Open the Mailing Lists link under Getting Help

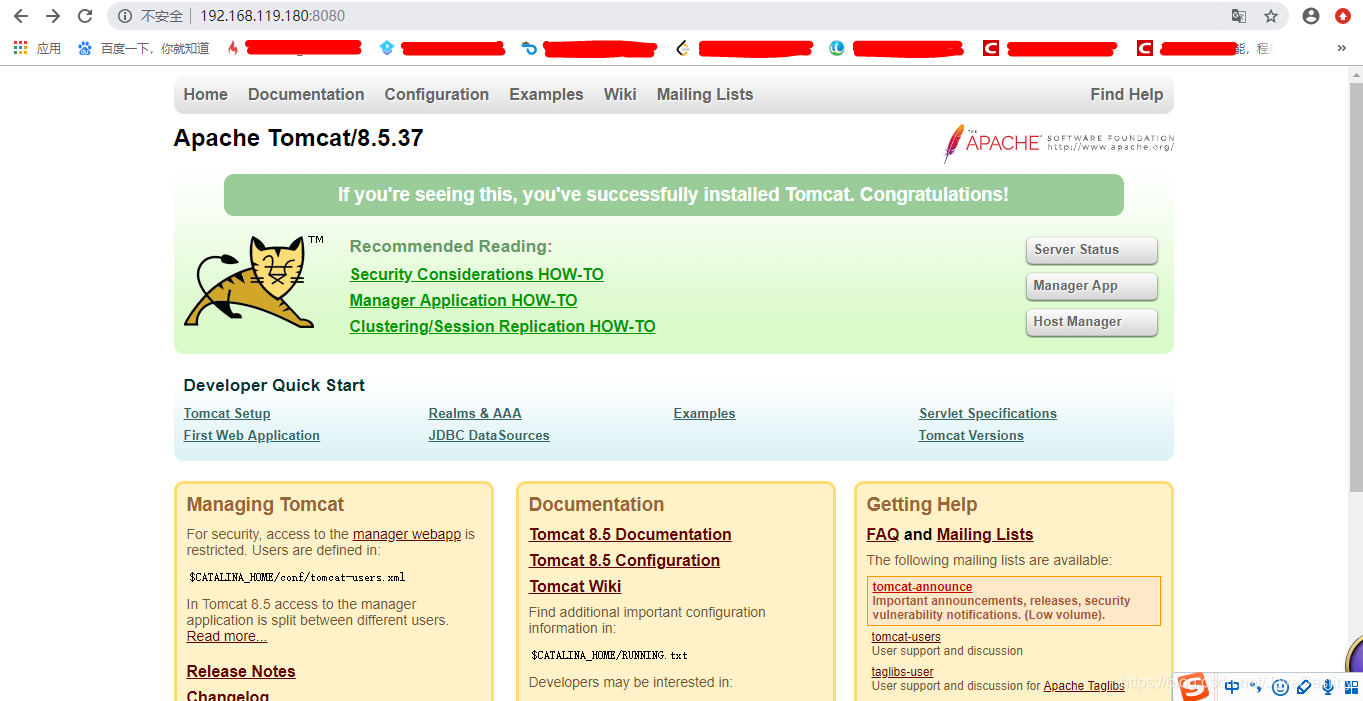tap(985, 534)
